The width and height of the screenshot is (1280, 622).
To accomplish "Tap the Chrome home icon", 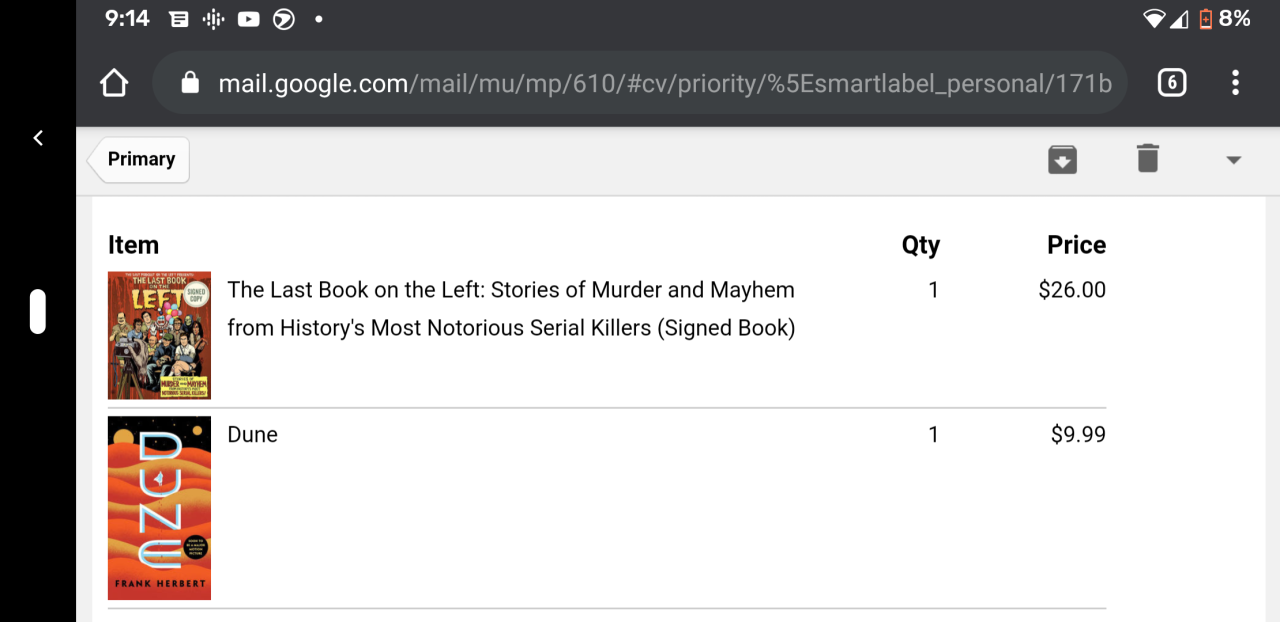I will [114, 82].
